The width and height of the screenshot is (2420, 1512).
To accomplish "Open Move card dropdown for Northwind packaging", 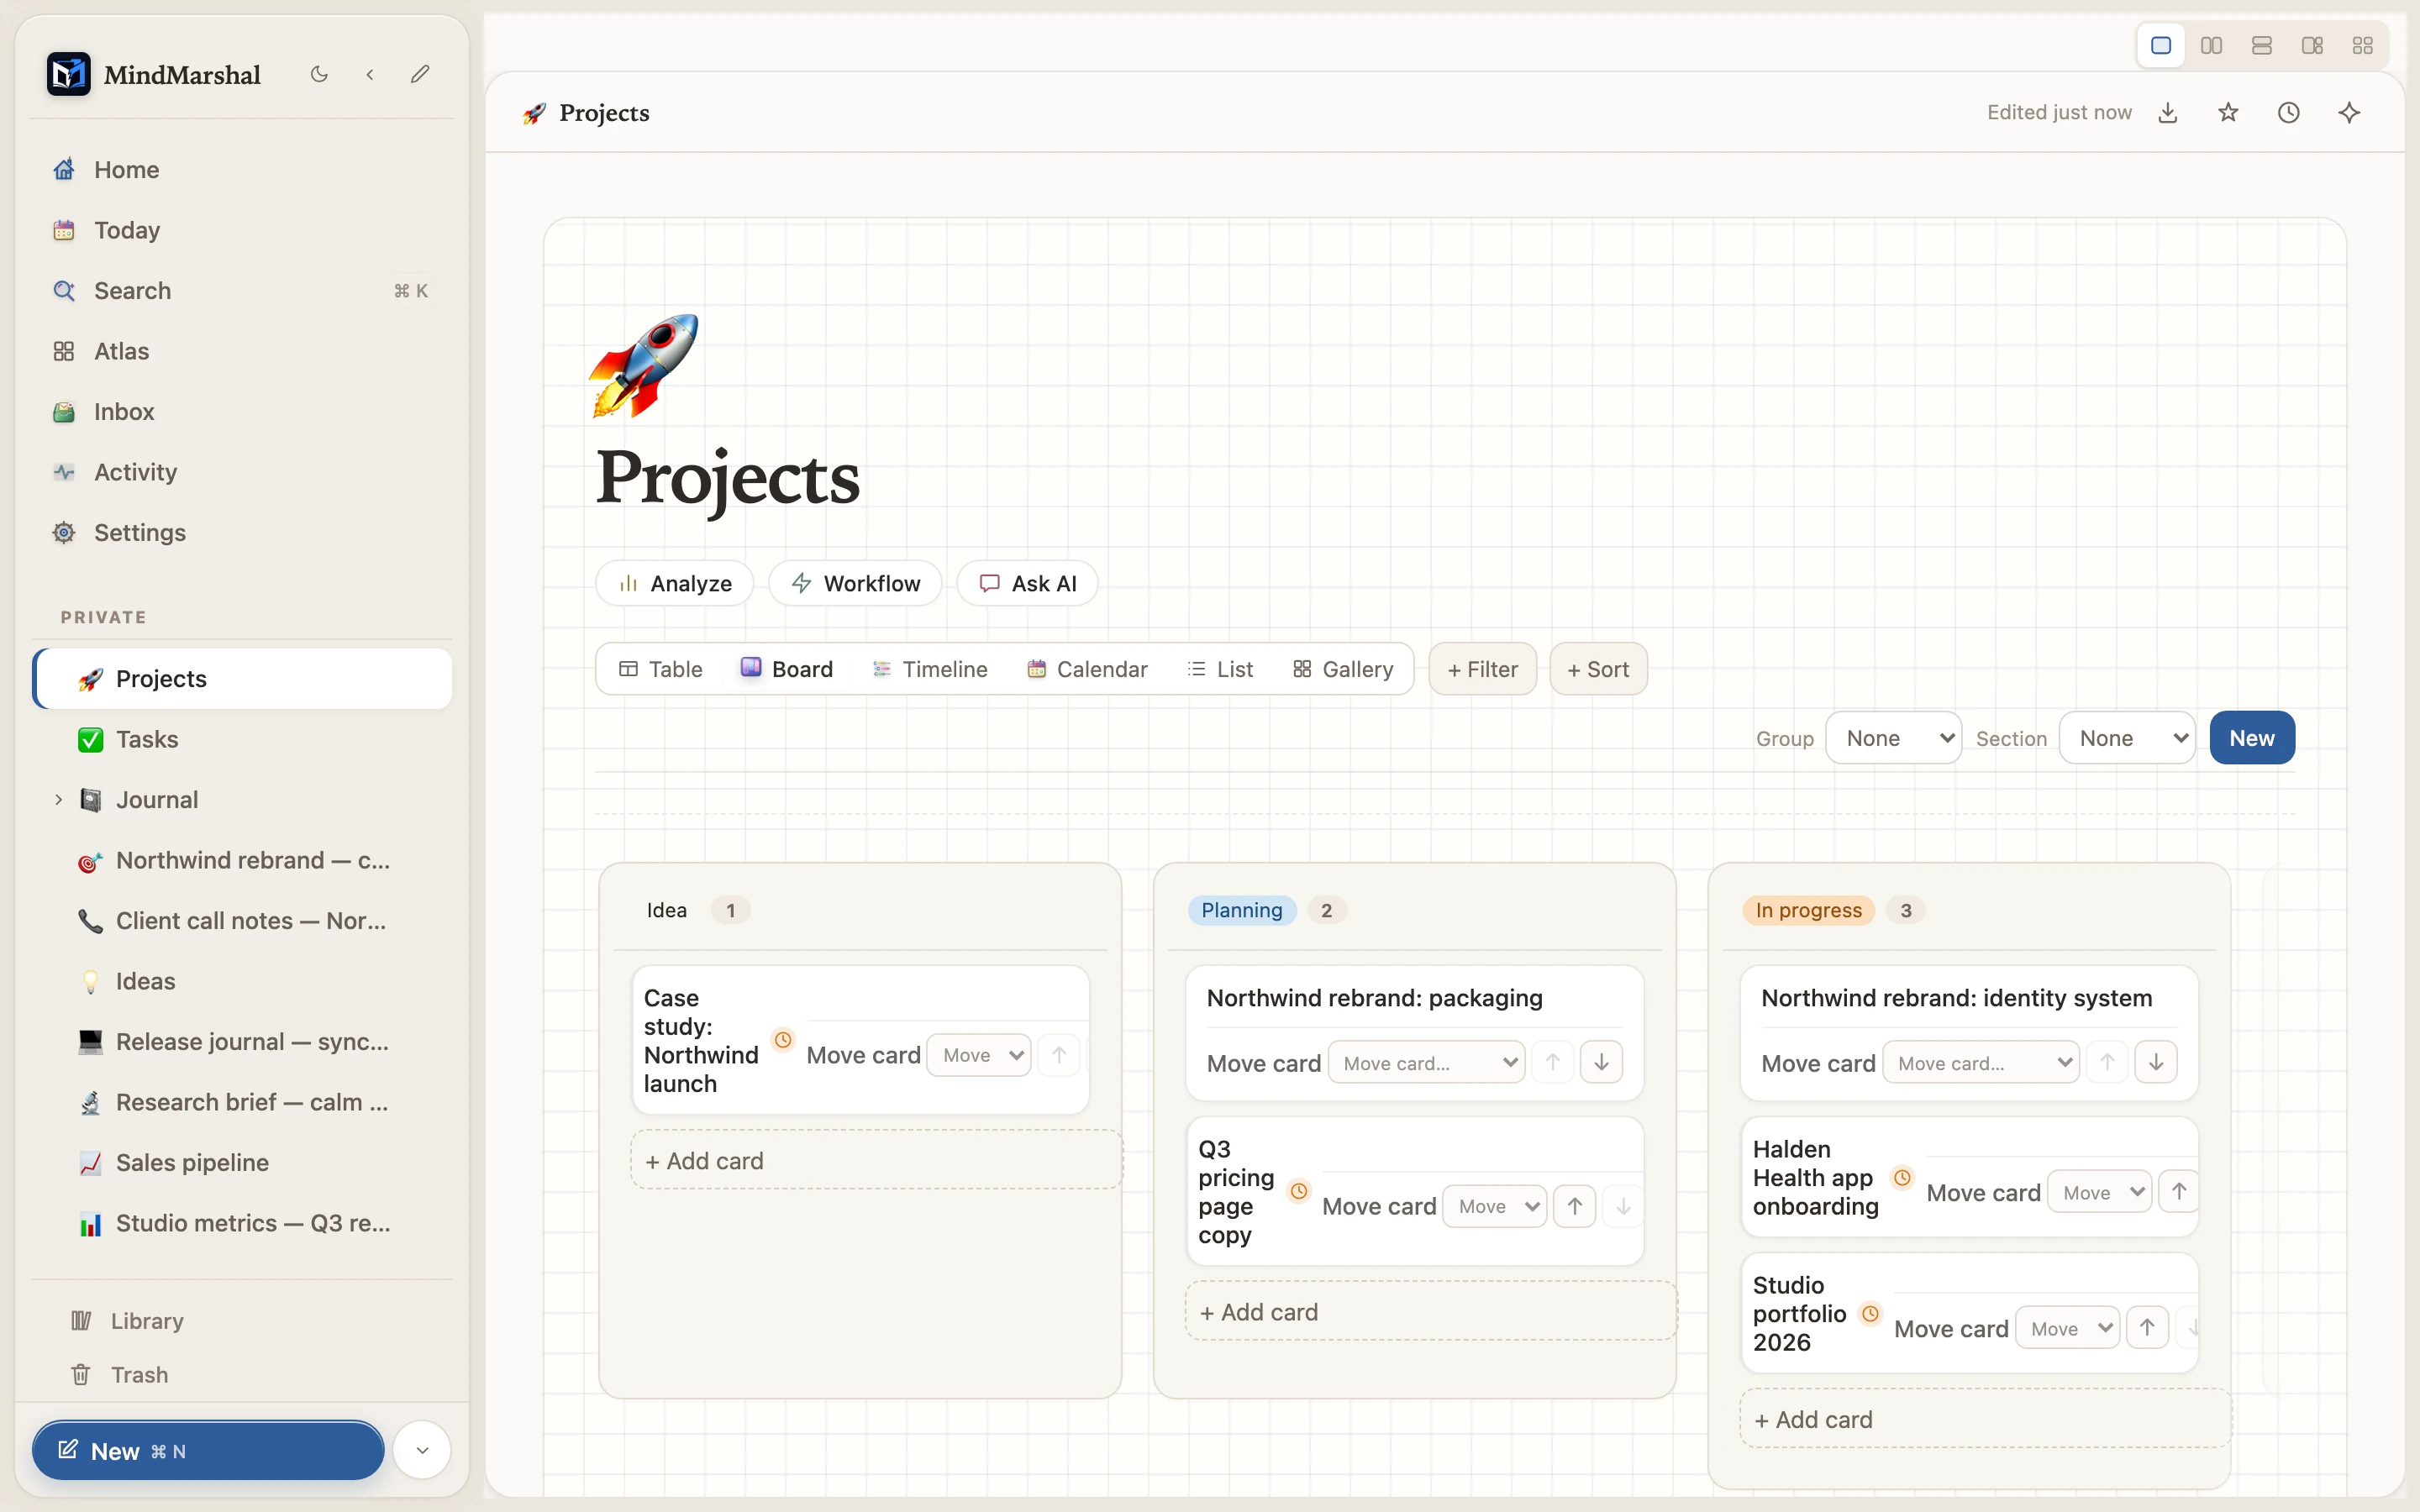I will [x=1426, y=1063].
